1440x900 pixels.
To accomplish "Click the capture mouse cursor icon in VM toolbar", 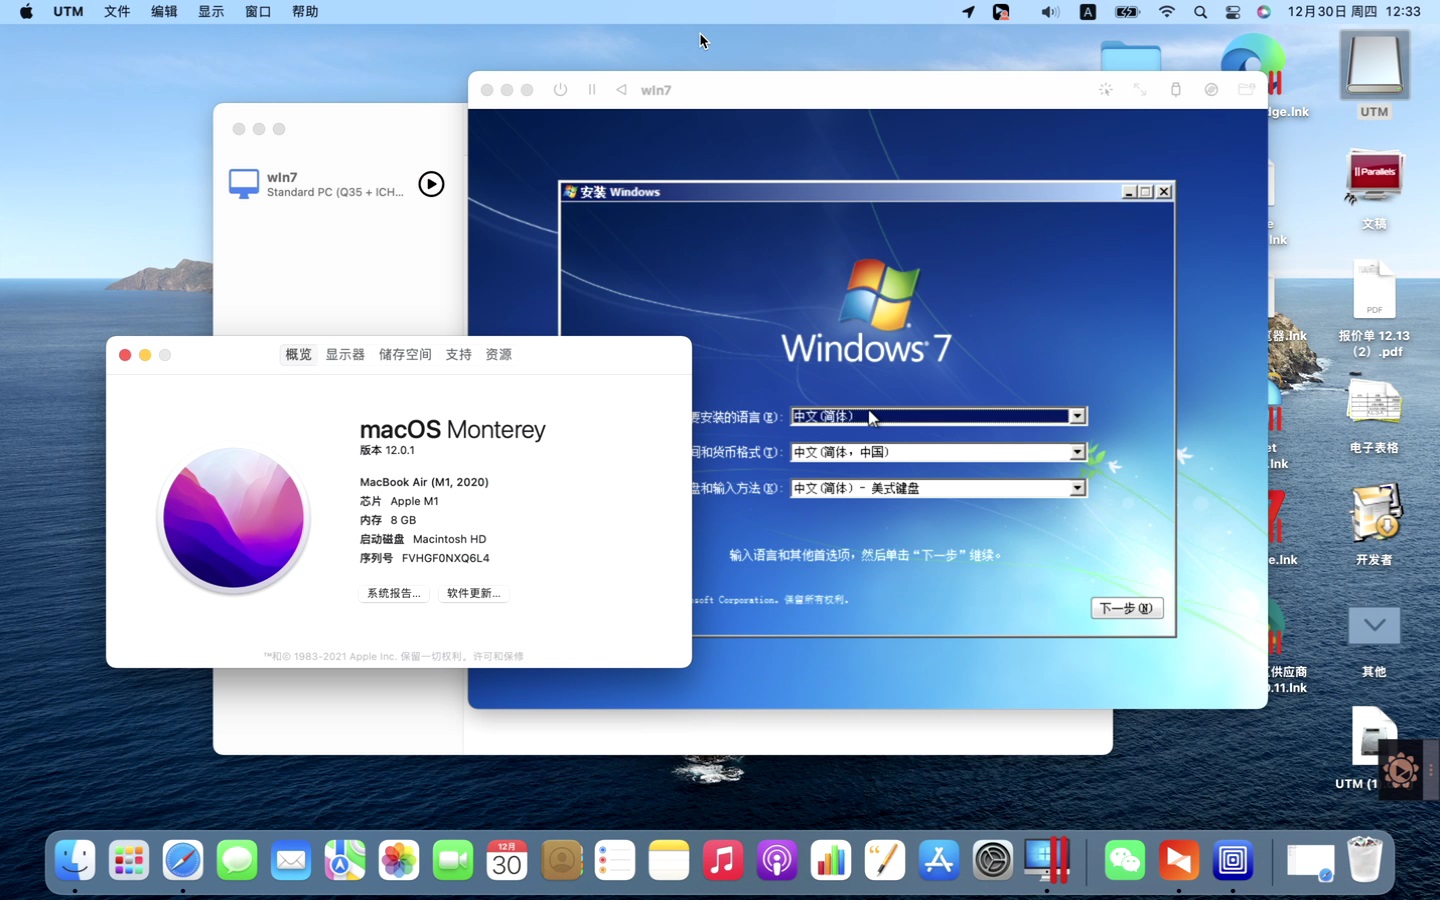I will point(1105,90).
